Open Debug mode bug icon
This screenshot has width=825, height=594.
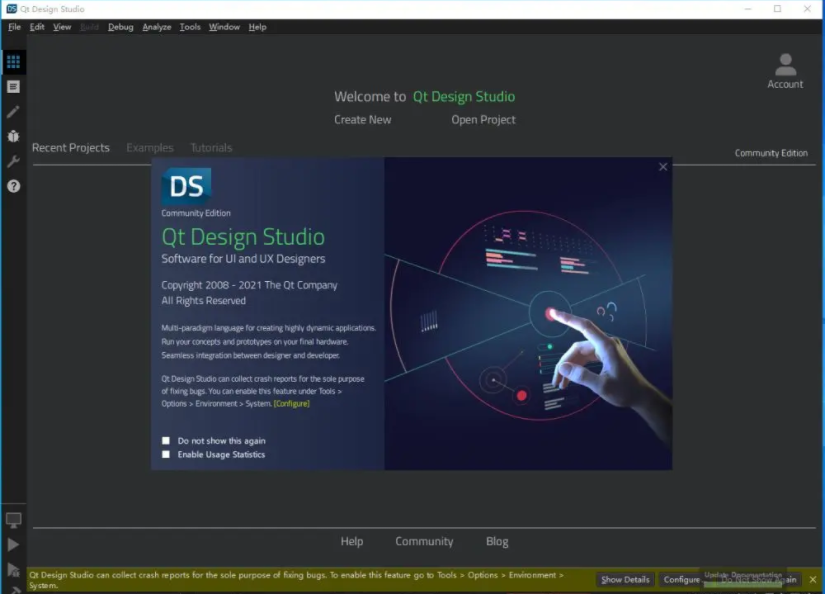tap(13, 136)
